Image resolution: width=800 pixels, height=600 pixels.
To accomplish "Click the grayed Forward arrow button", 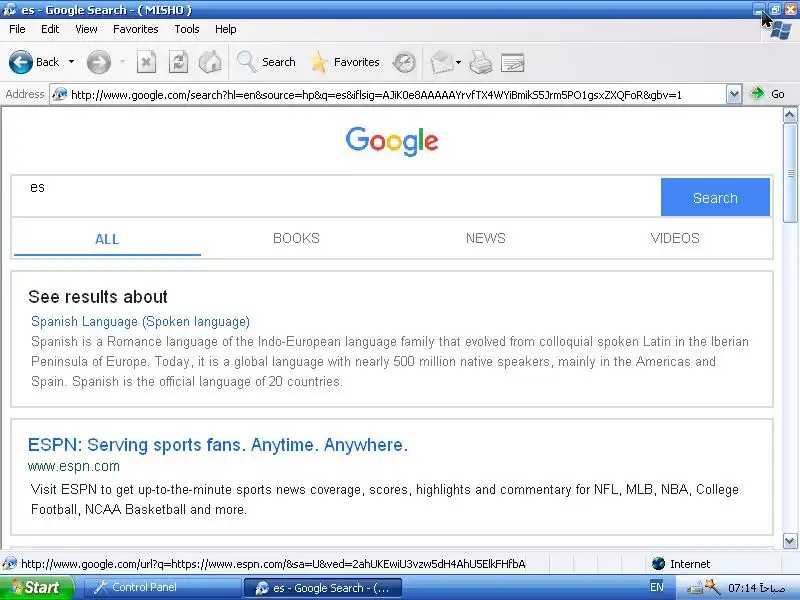I will [98, 62].
